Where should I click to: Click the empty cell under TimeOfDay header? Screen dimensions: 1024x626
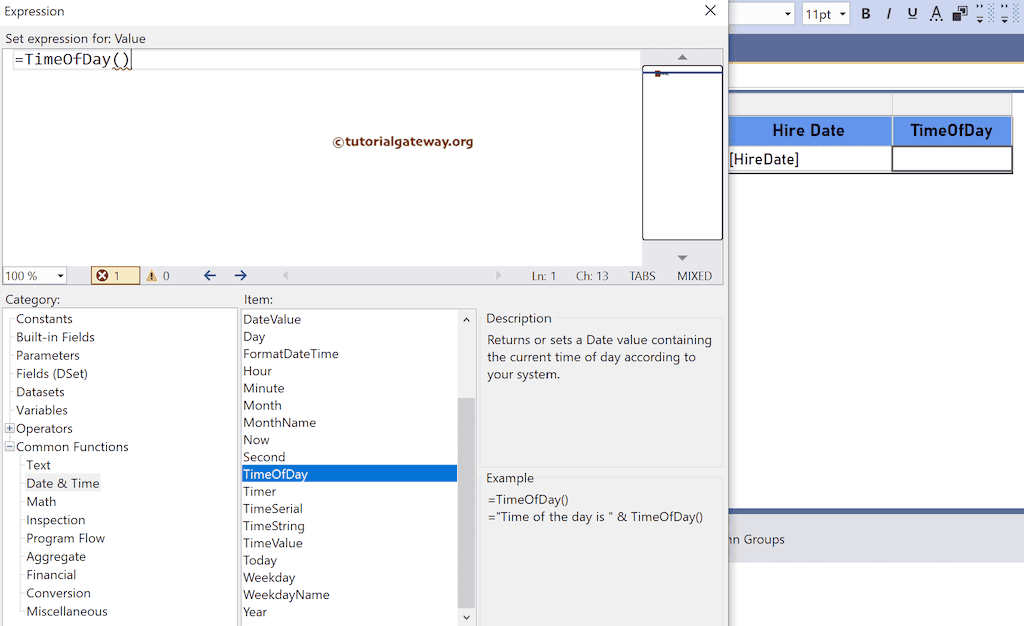(x=952, y=159)
